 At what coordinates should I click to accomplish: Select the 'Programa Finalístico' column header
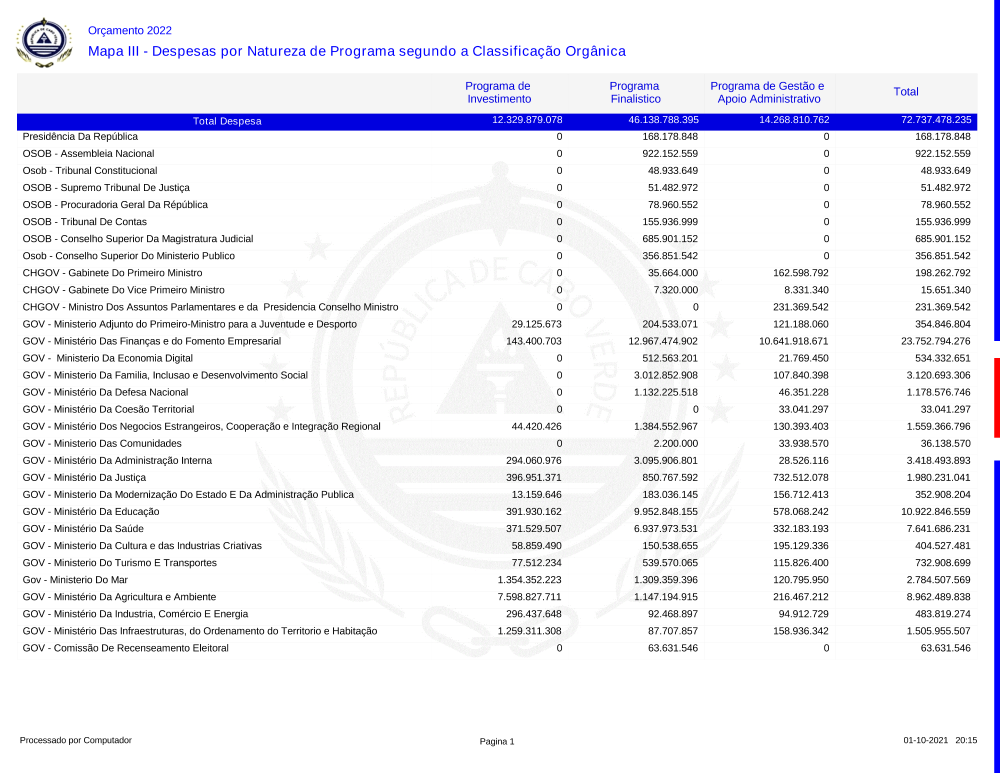click(634, 92)
